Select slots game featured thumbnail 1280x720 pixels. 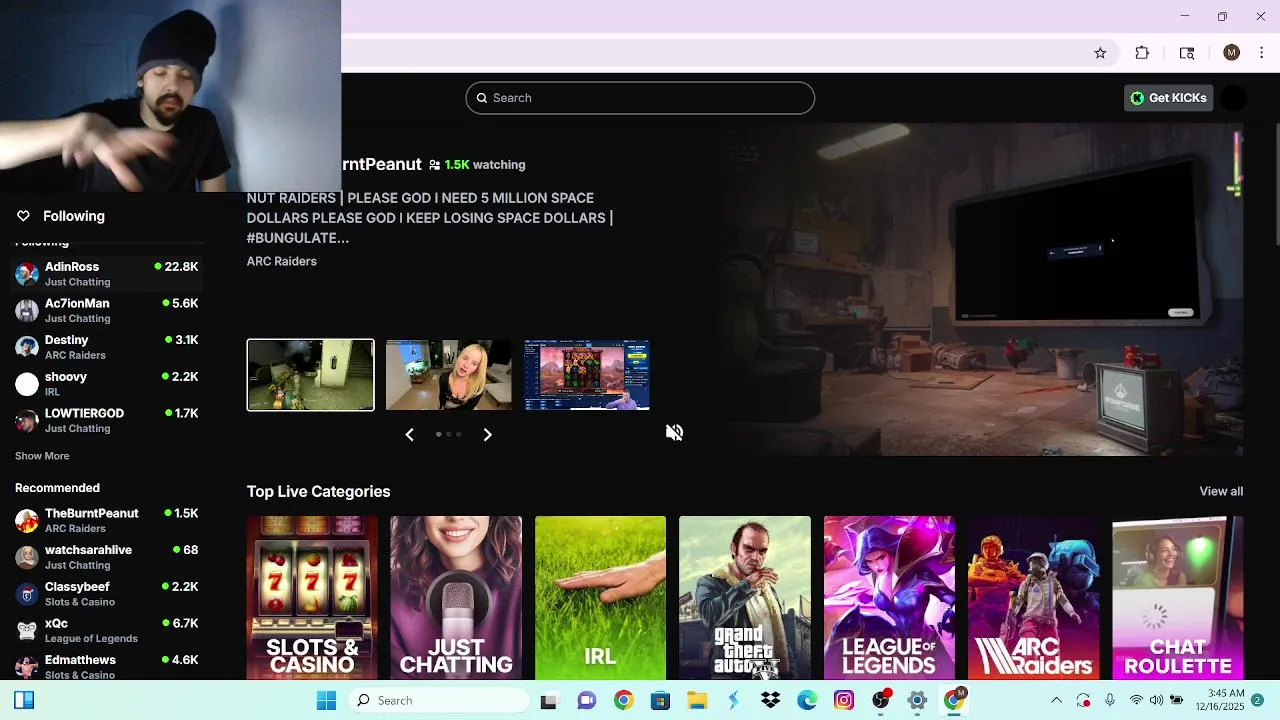click(587, 375)
